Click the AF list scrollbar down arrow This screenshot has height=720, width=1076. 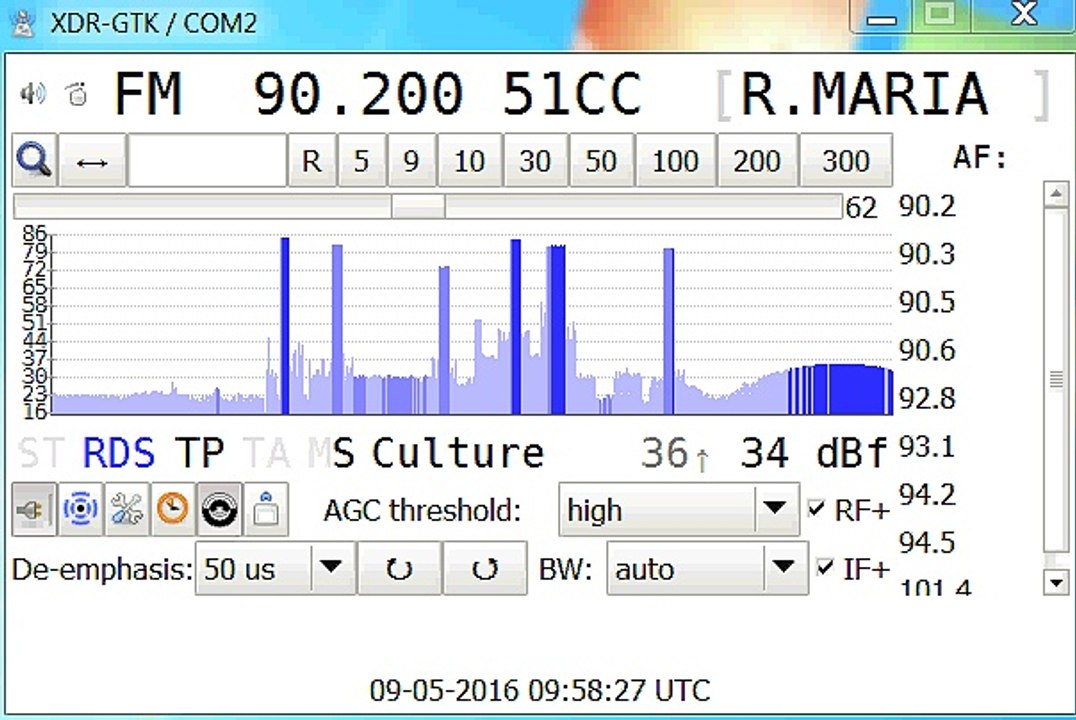(x=1055, y=583)
